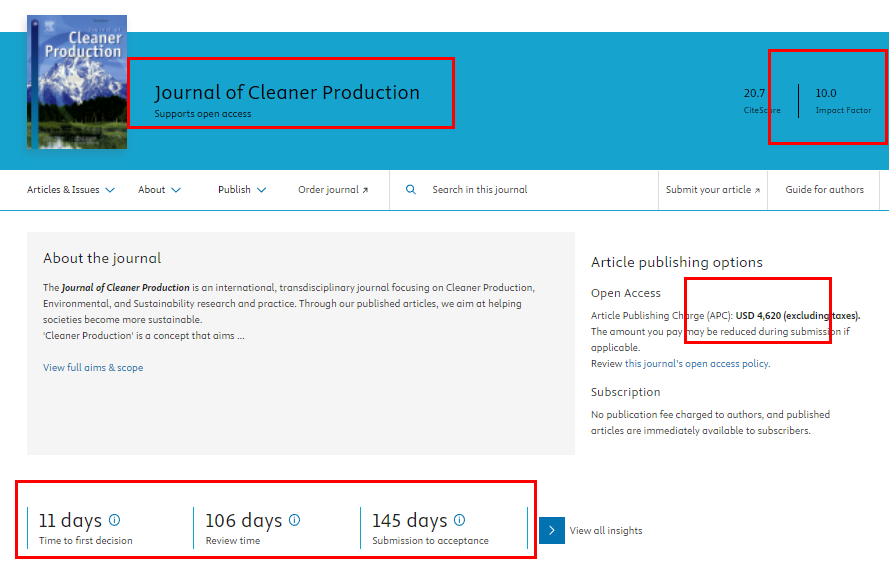This screenshot has height=572, width=889.
Task: Open the Guide for authors
Action: [824, 190]
